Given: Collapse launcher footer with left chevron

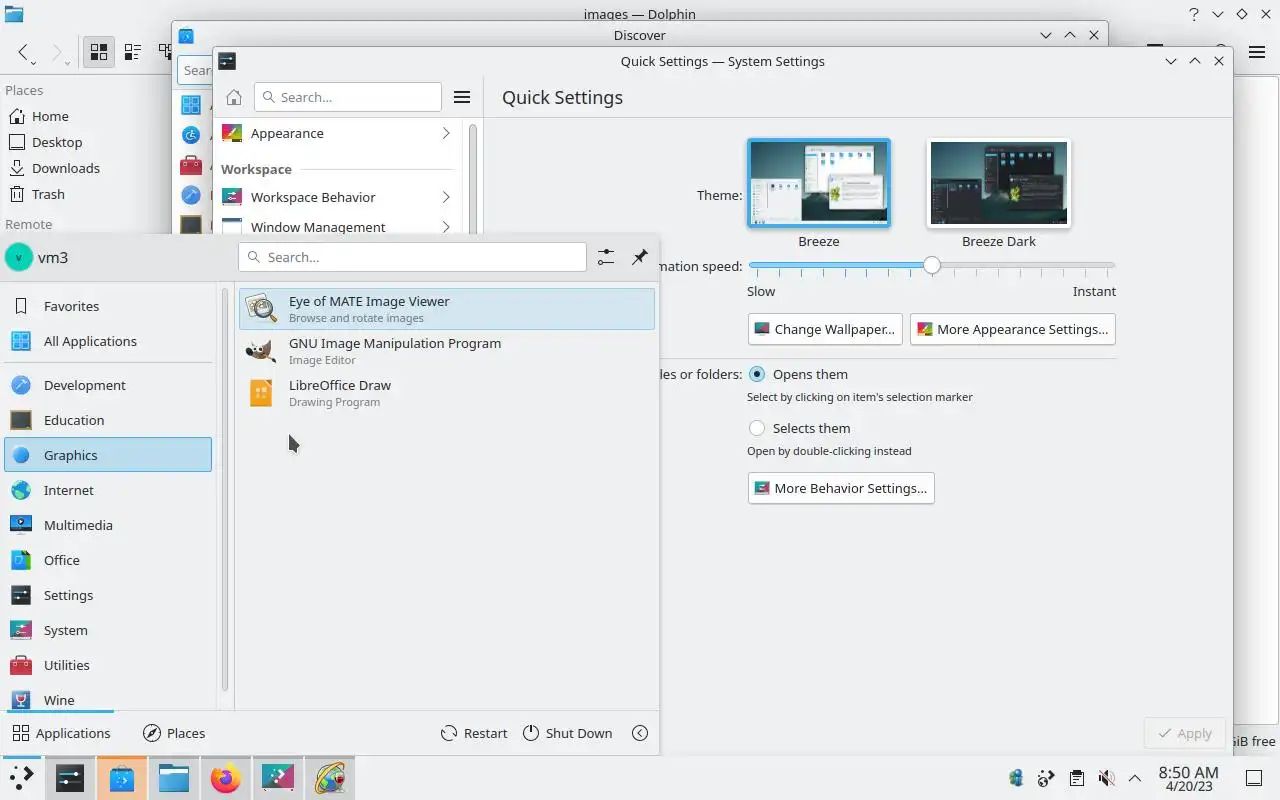Looking at the screenshot, I should (x=640, y=733).
